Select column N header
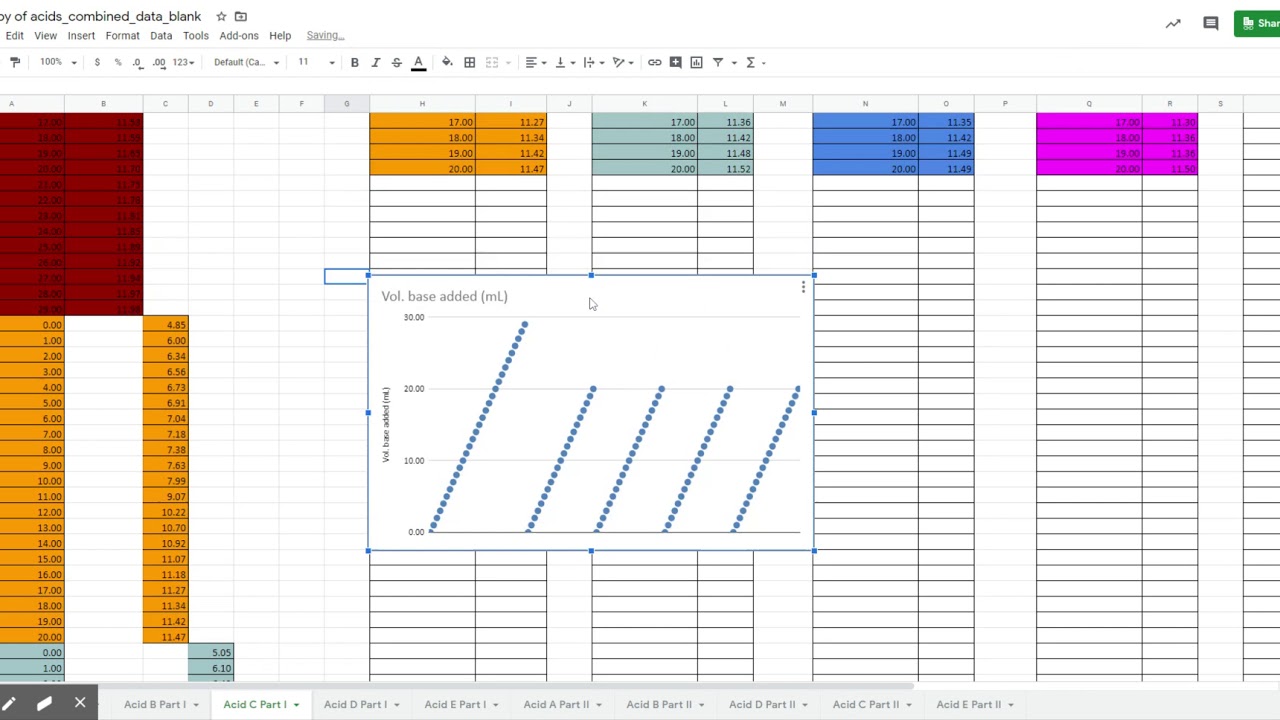 click(865, 103)
